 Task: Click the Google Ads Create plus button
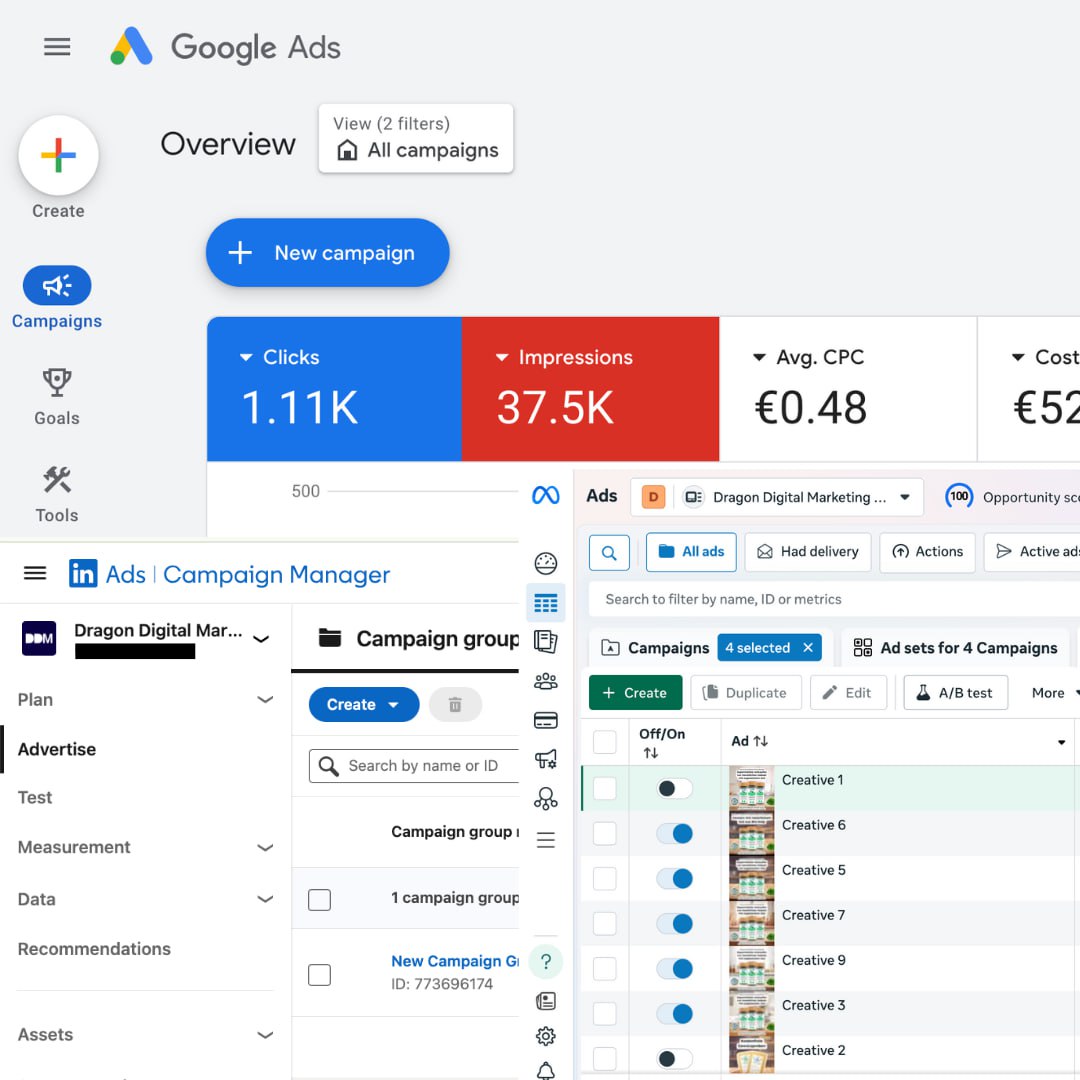[59, 155]
